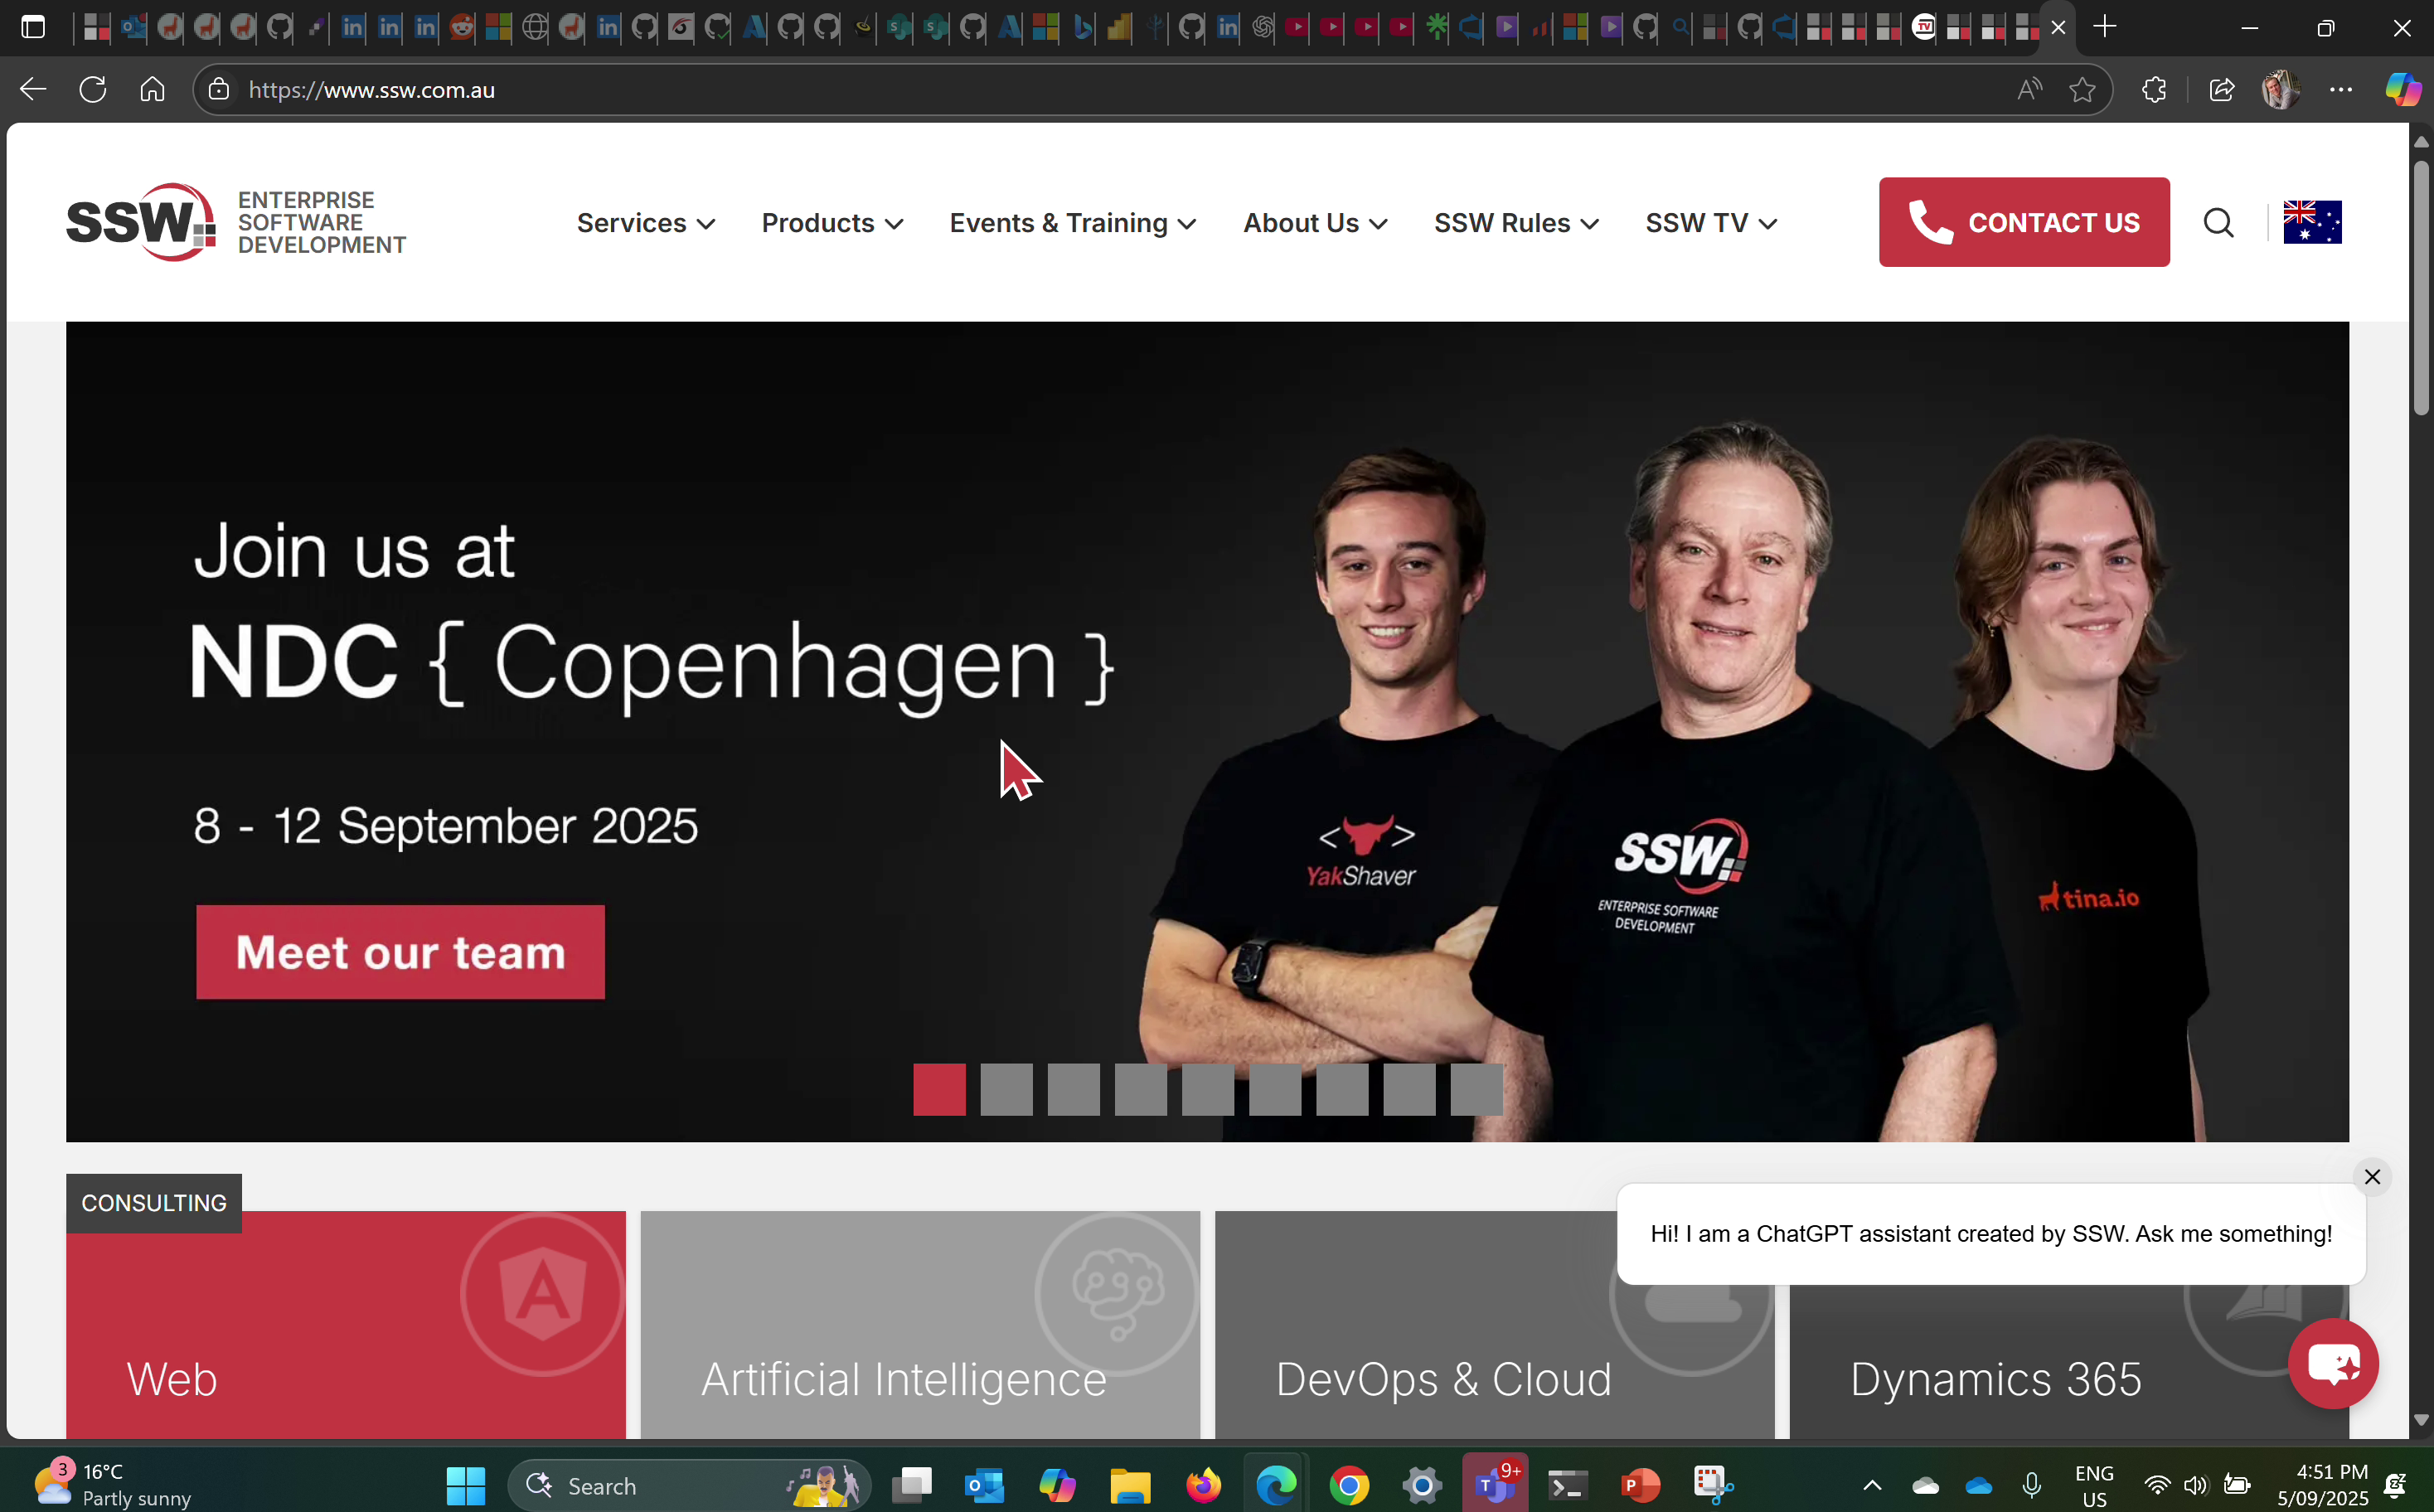Select the fifth carousel slide indicator
The height and width of the screenshot is (1512, 2434).
coord(1208,1089)
